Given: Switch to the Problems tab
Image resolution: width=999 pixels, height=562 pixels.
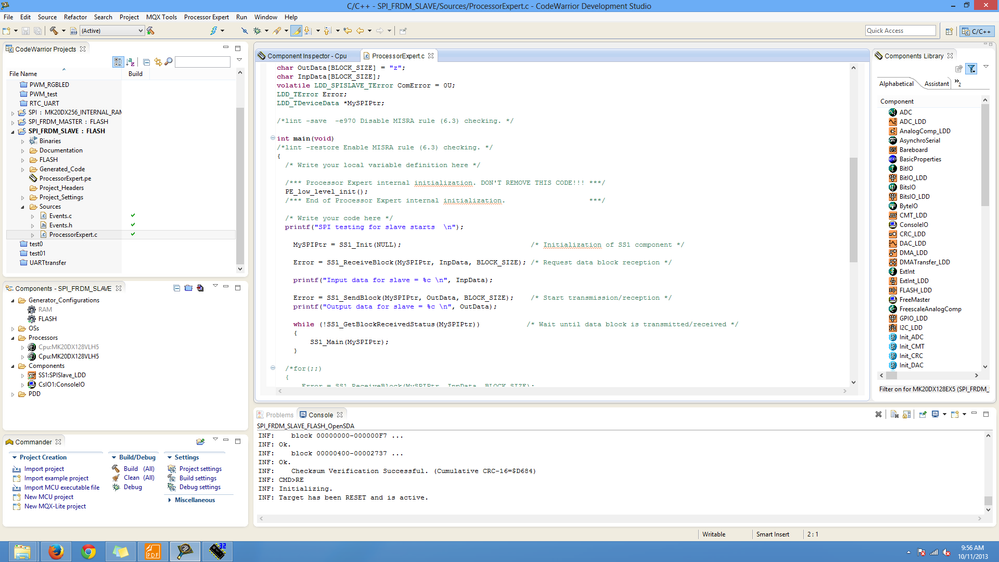Looking at the screenshot, I should [x=275, y=415].
